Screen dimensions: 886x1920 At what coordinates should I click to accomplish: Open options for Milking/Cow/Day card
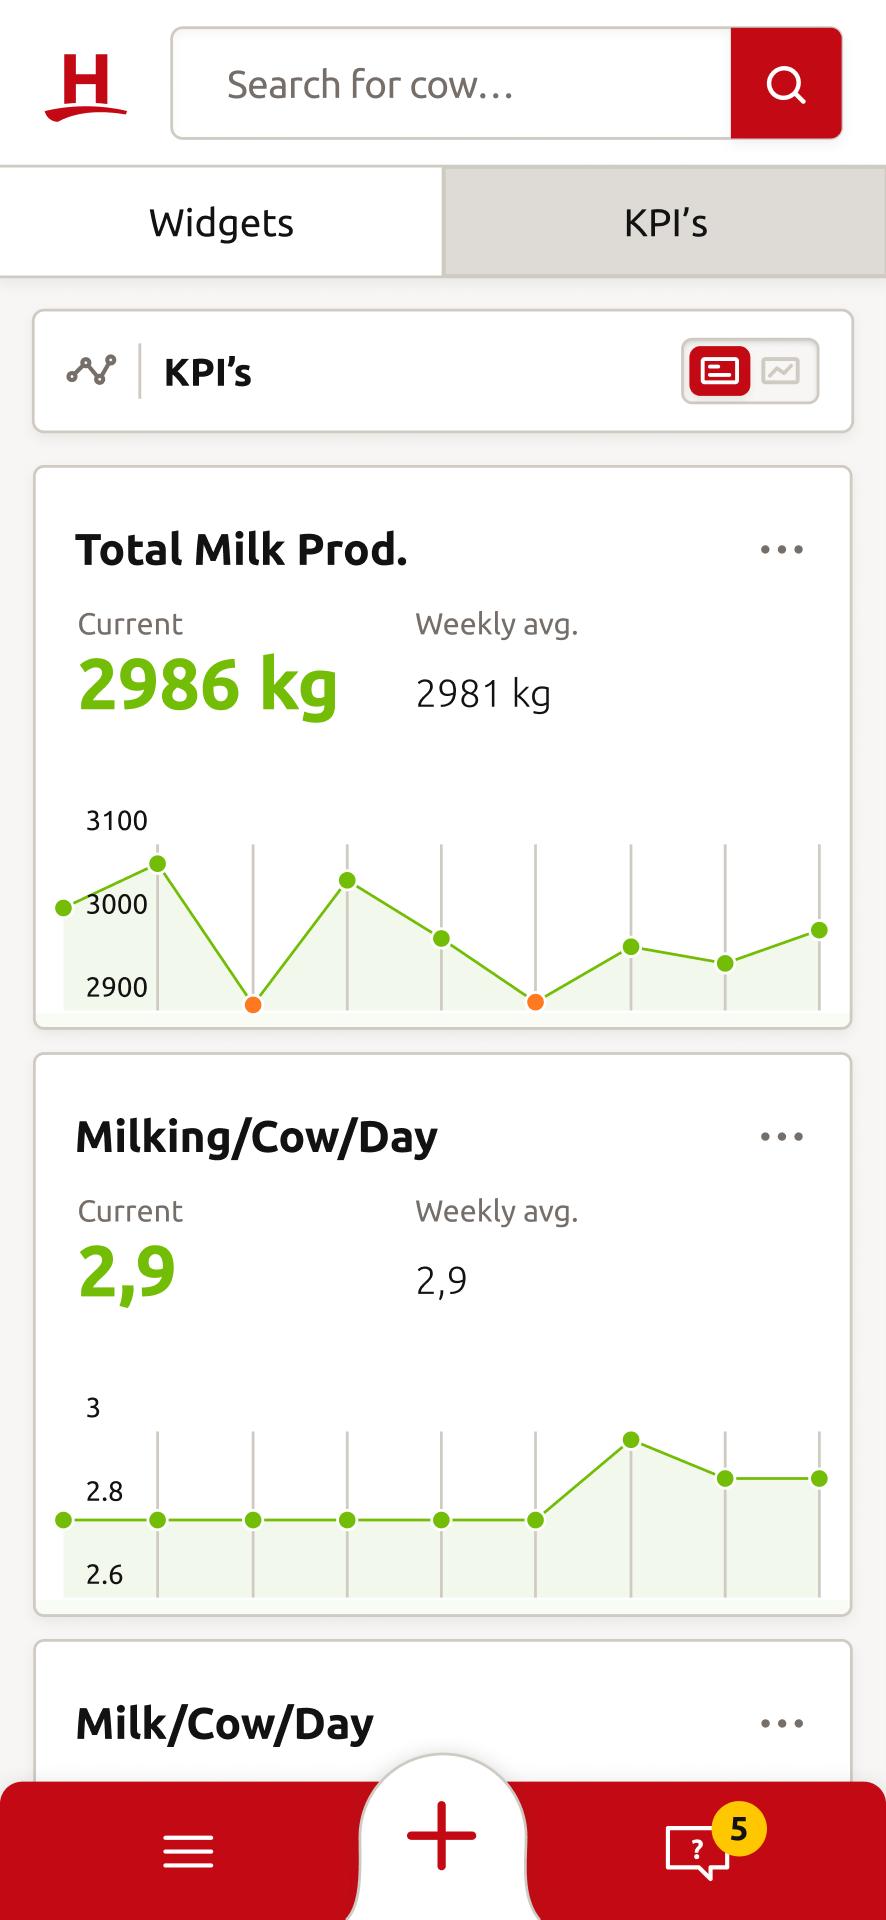click(781, 1136)
